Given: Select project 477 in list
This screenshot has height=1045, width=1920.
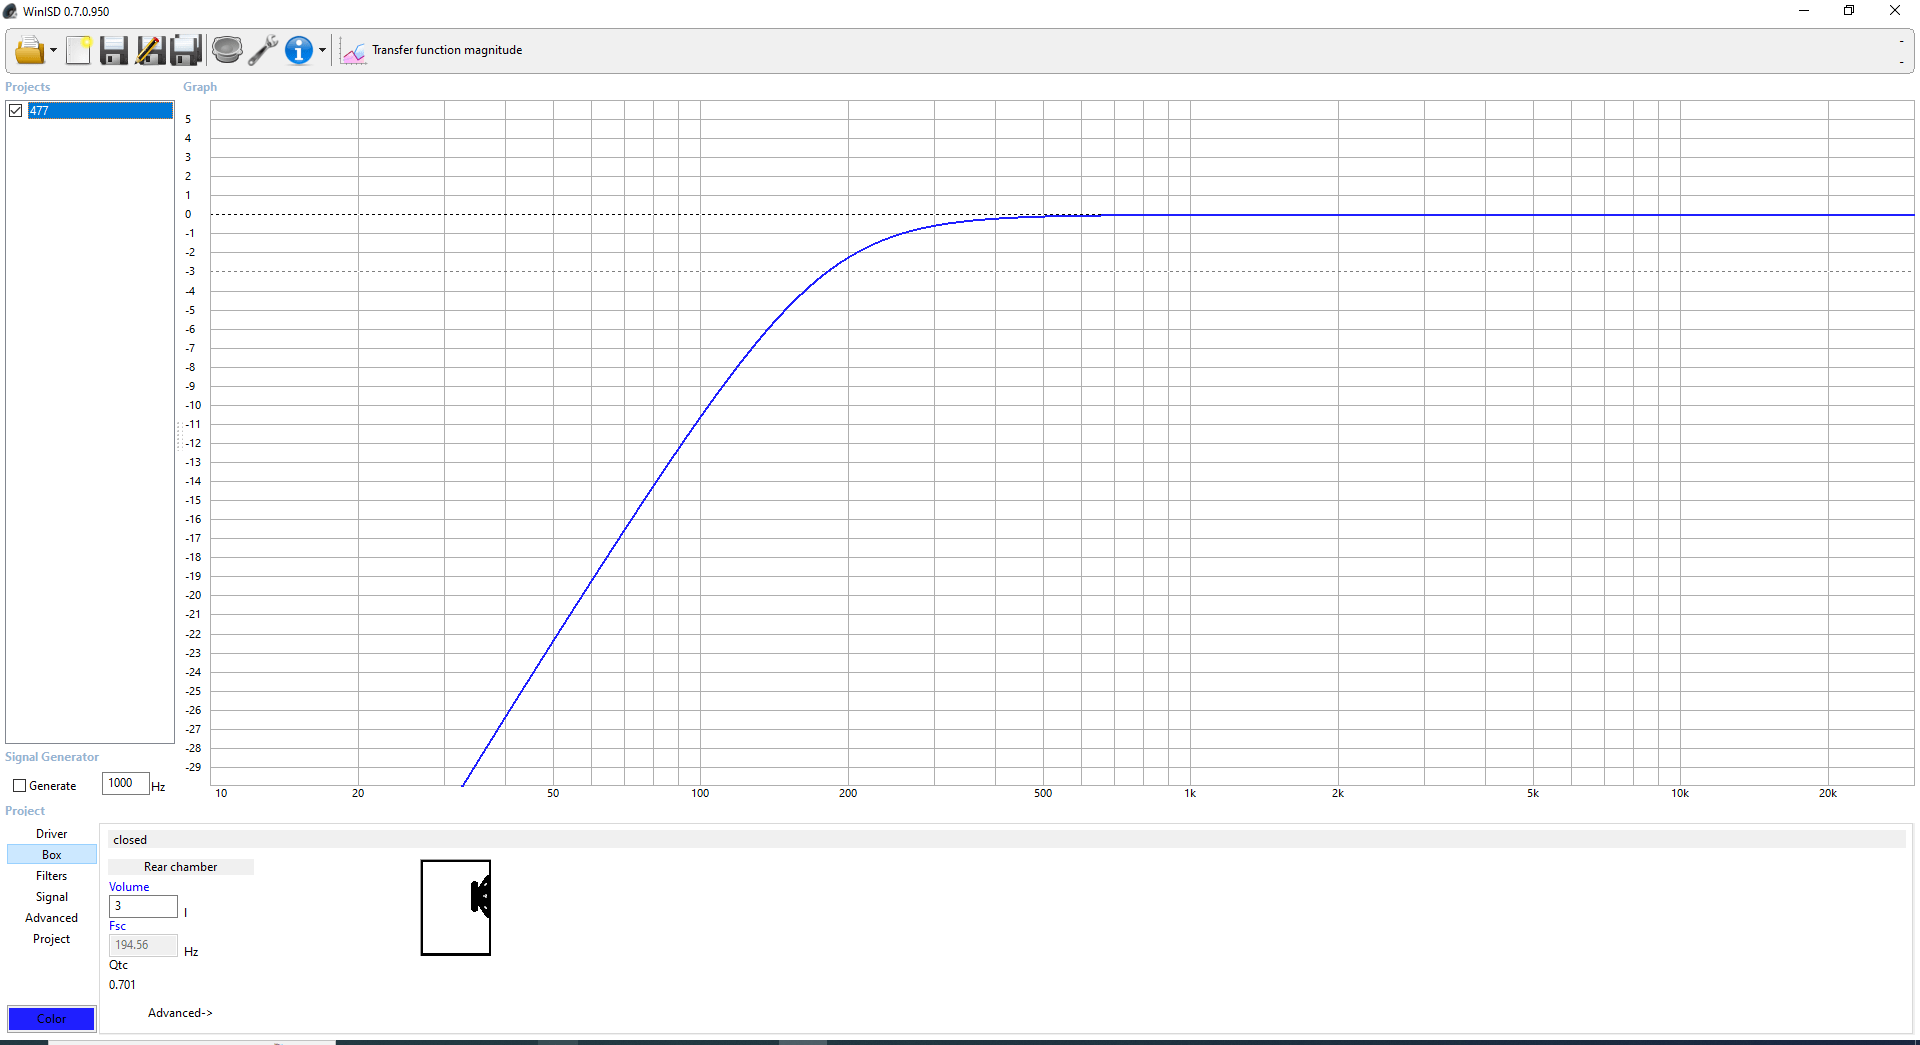Looking at the screenshot, I should (100, 111).
